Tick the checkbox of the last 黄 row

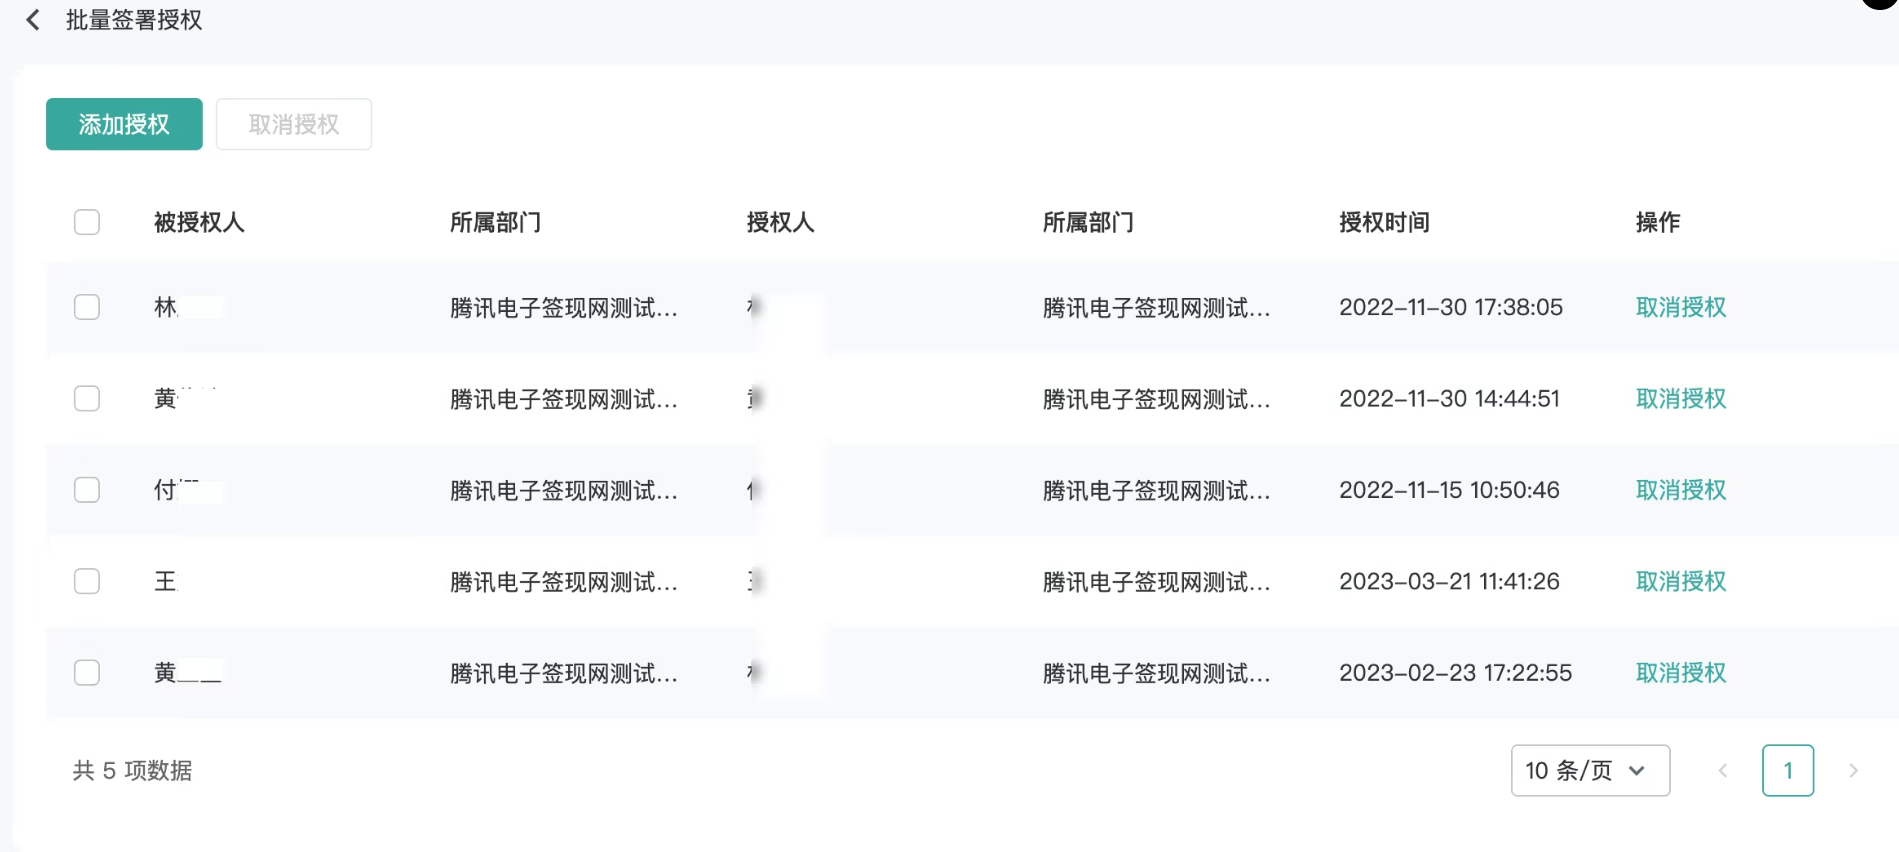86,672
